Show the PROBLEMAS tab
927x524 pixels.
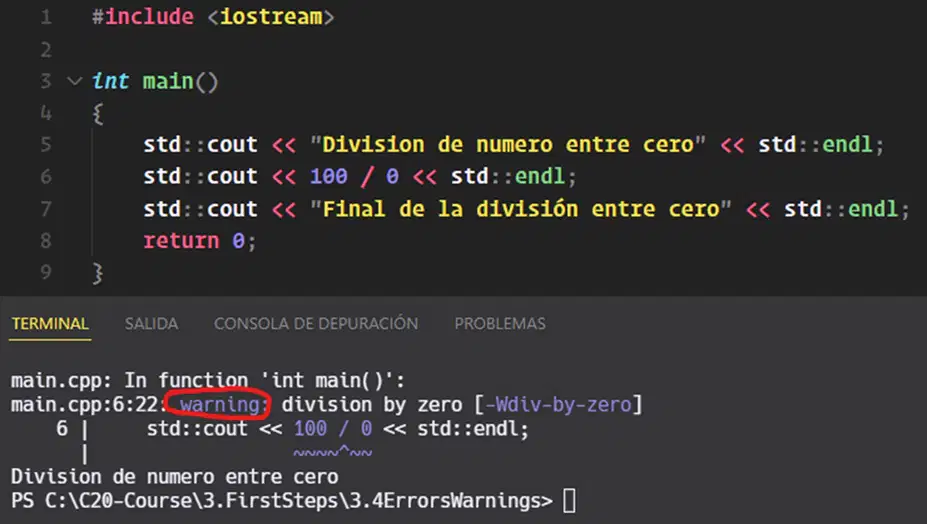[x=500, y=324]
